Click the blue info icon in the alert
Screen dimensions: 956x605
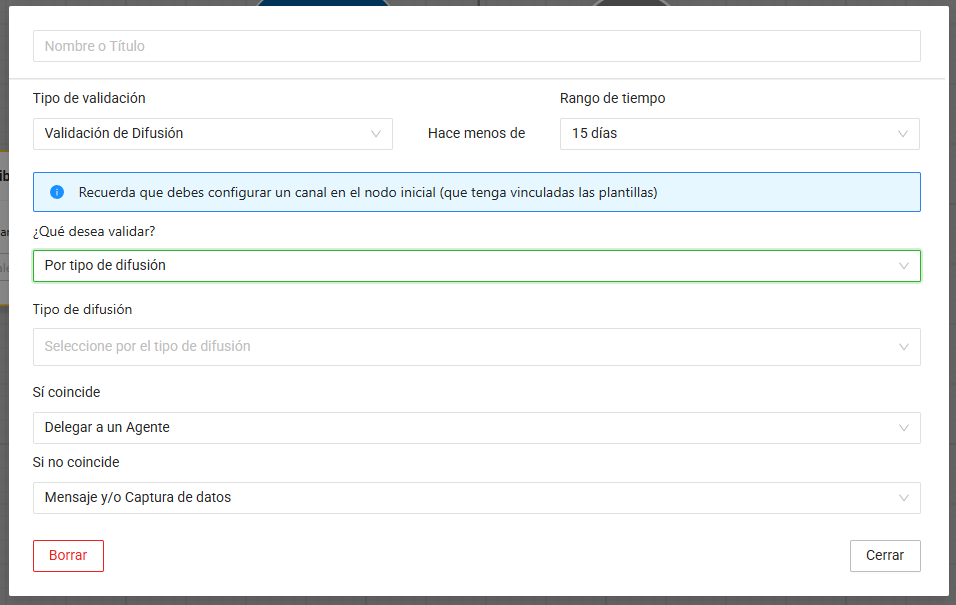[x=57, y=192]
